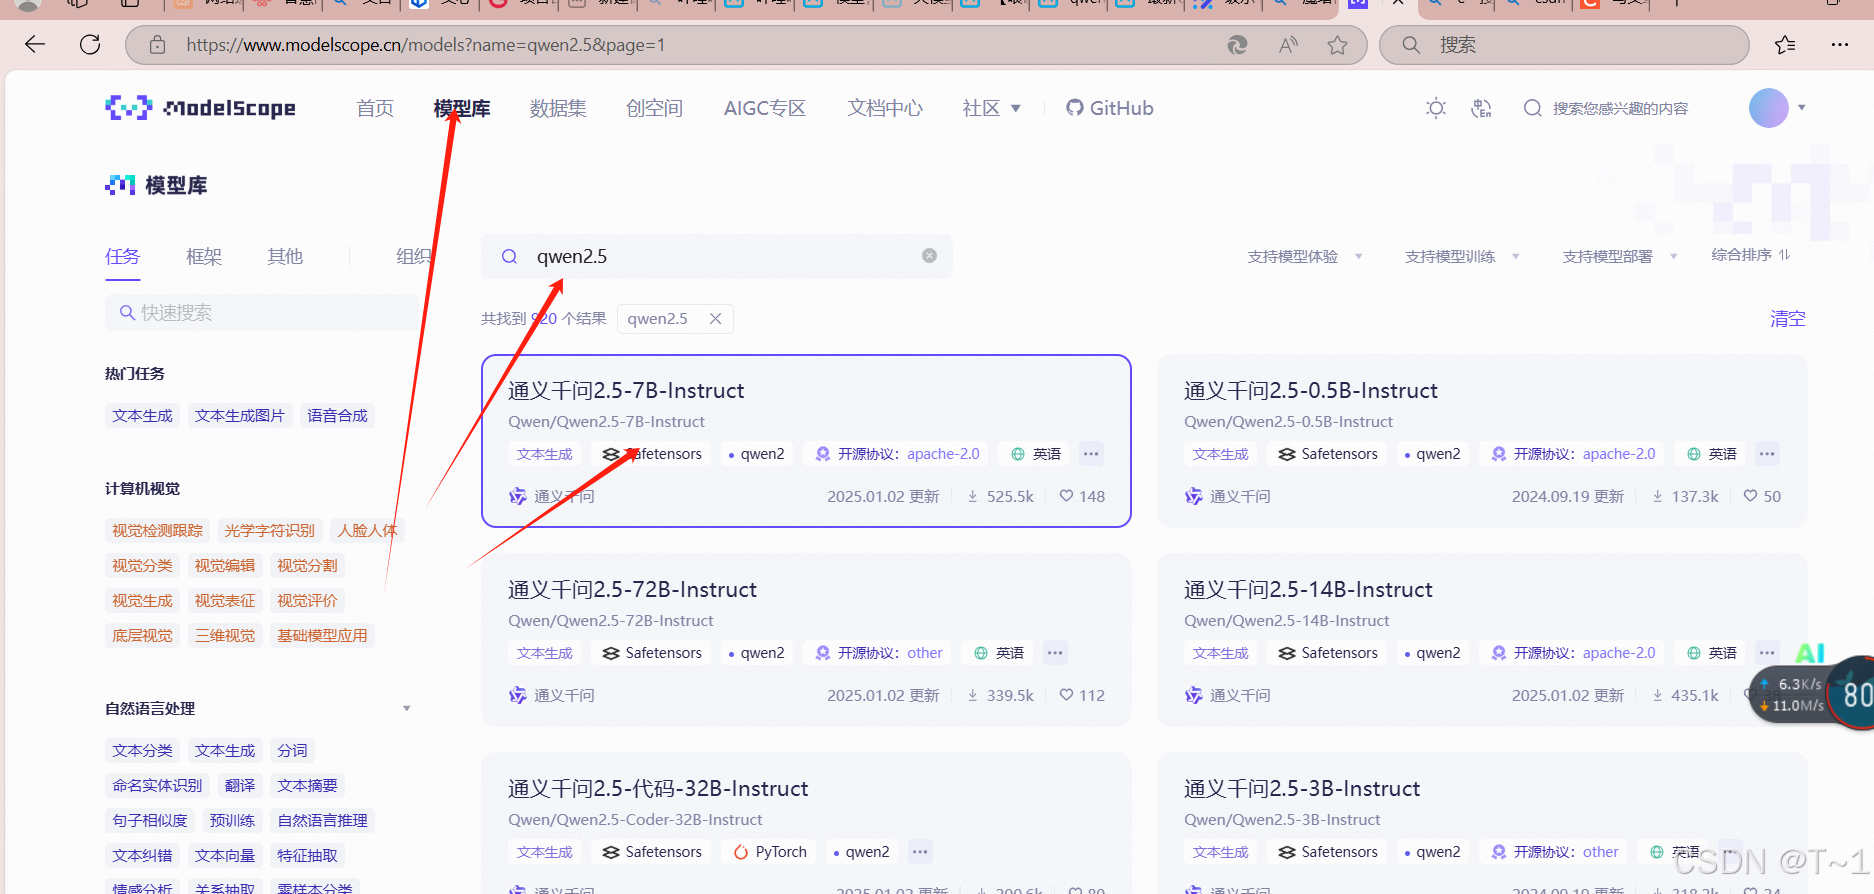Click the 自然语言推理 task tag
Screen dimensions: 1874x894
pyautogui.click(x=322, y=821)
